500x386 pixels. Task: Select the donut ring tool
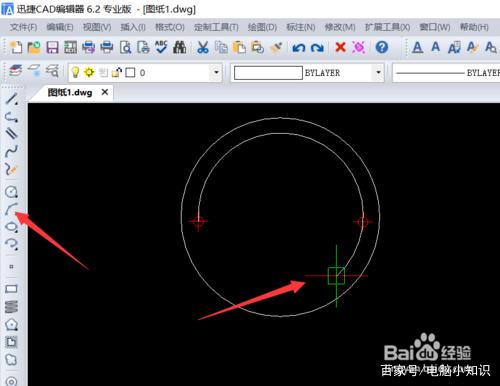11,381
